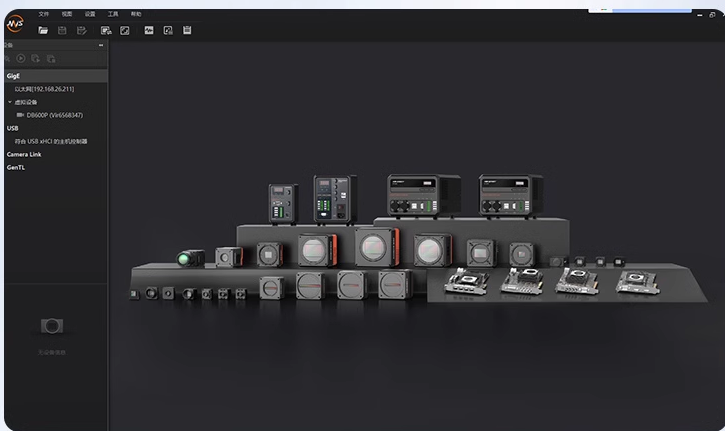Viewport: 725px width, 431px height.
Task: Click the save toolbar icon
Action: [x=62, y=31]
